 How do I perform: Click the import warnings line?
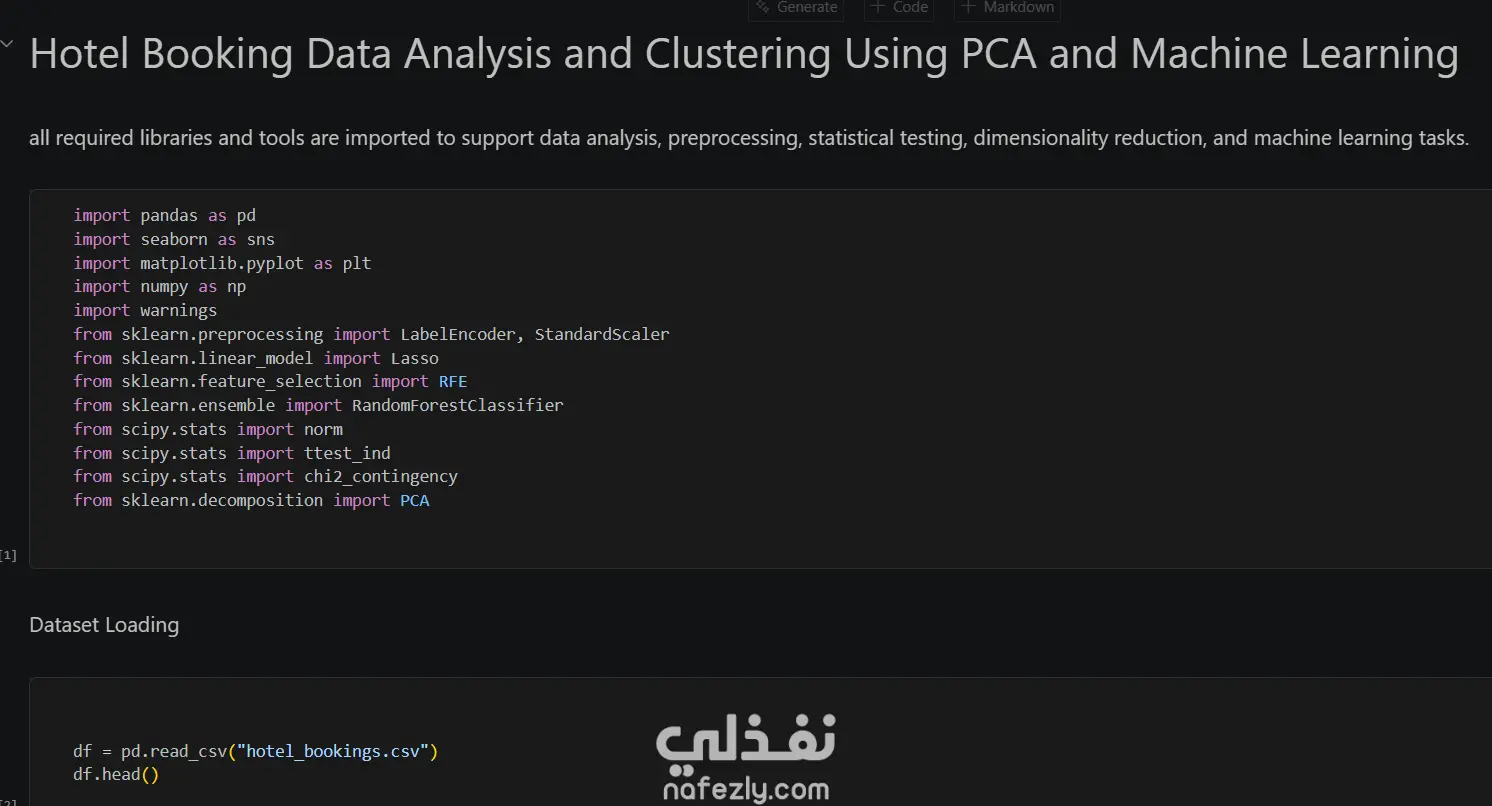click(x=145, y=310)
